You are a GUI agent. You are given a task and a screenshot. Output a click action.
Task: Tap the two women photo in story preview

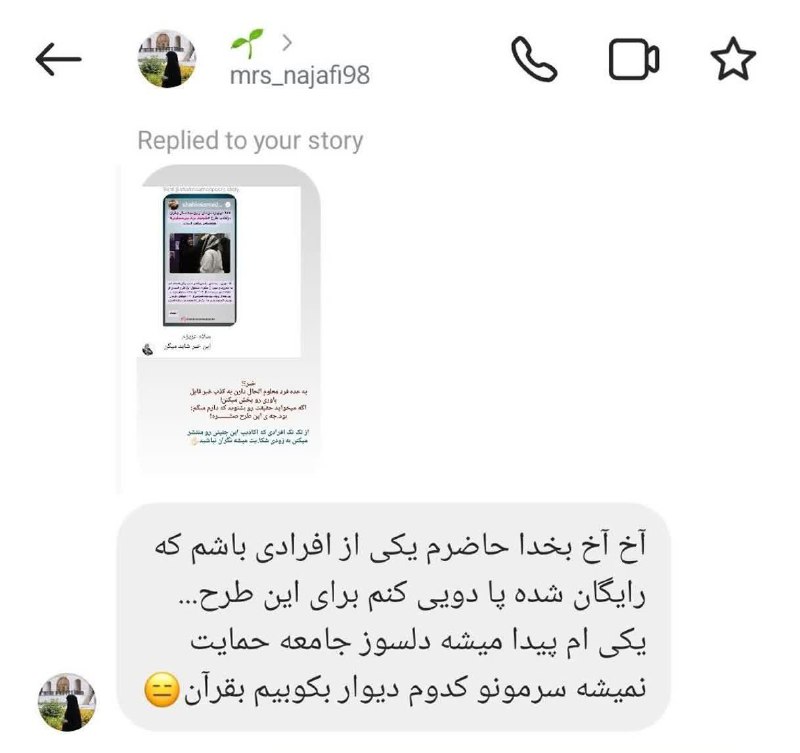(199, 254)
